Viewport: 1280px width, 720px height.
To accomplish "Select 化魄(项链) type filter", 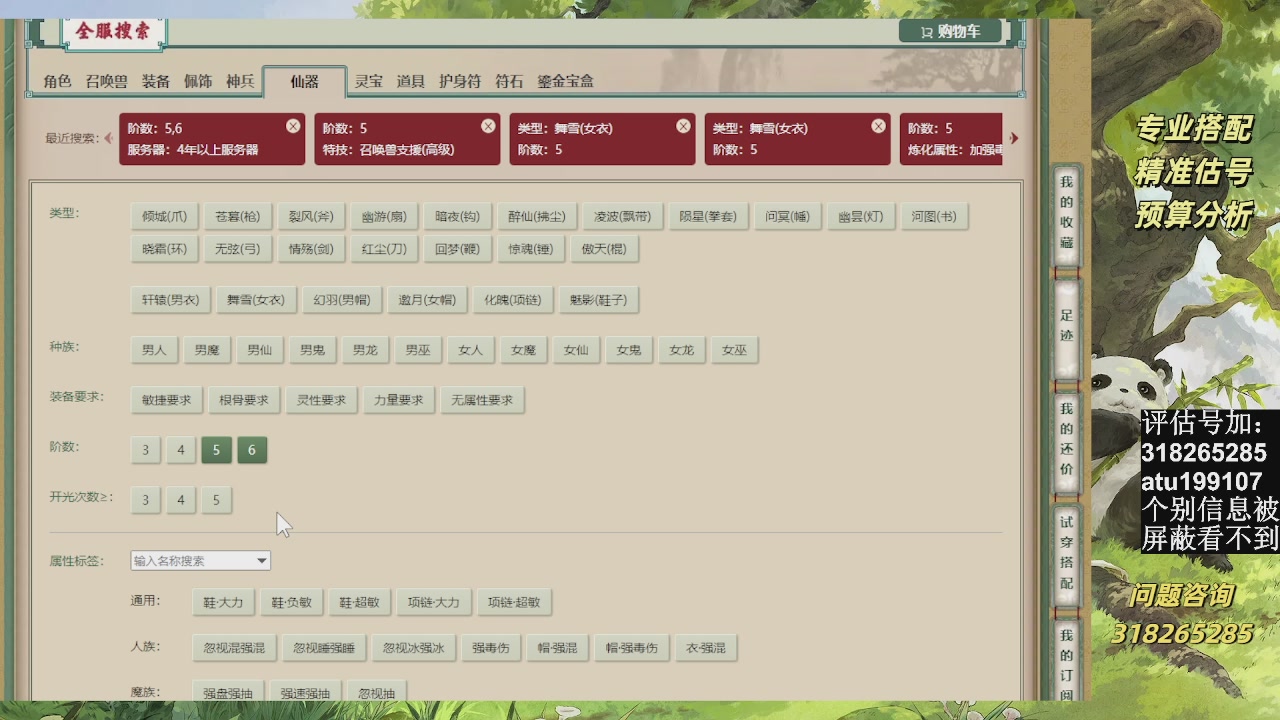I will click(512, 299).
